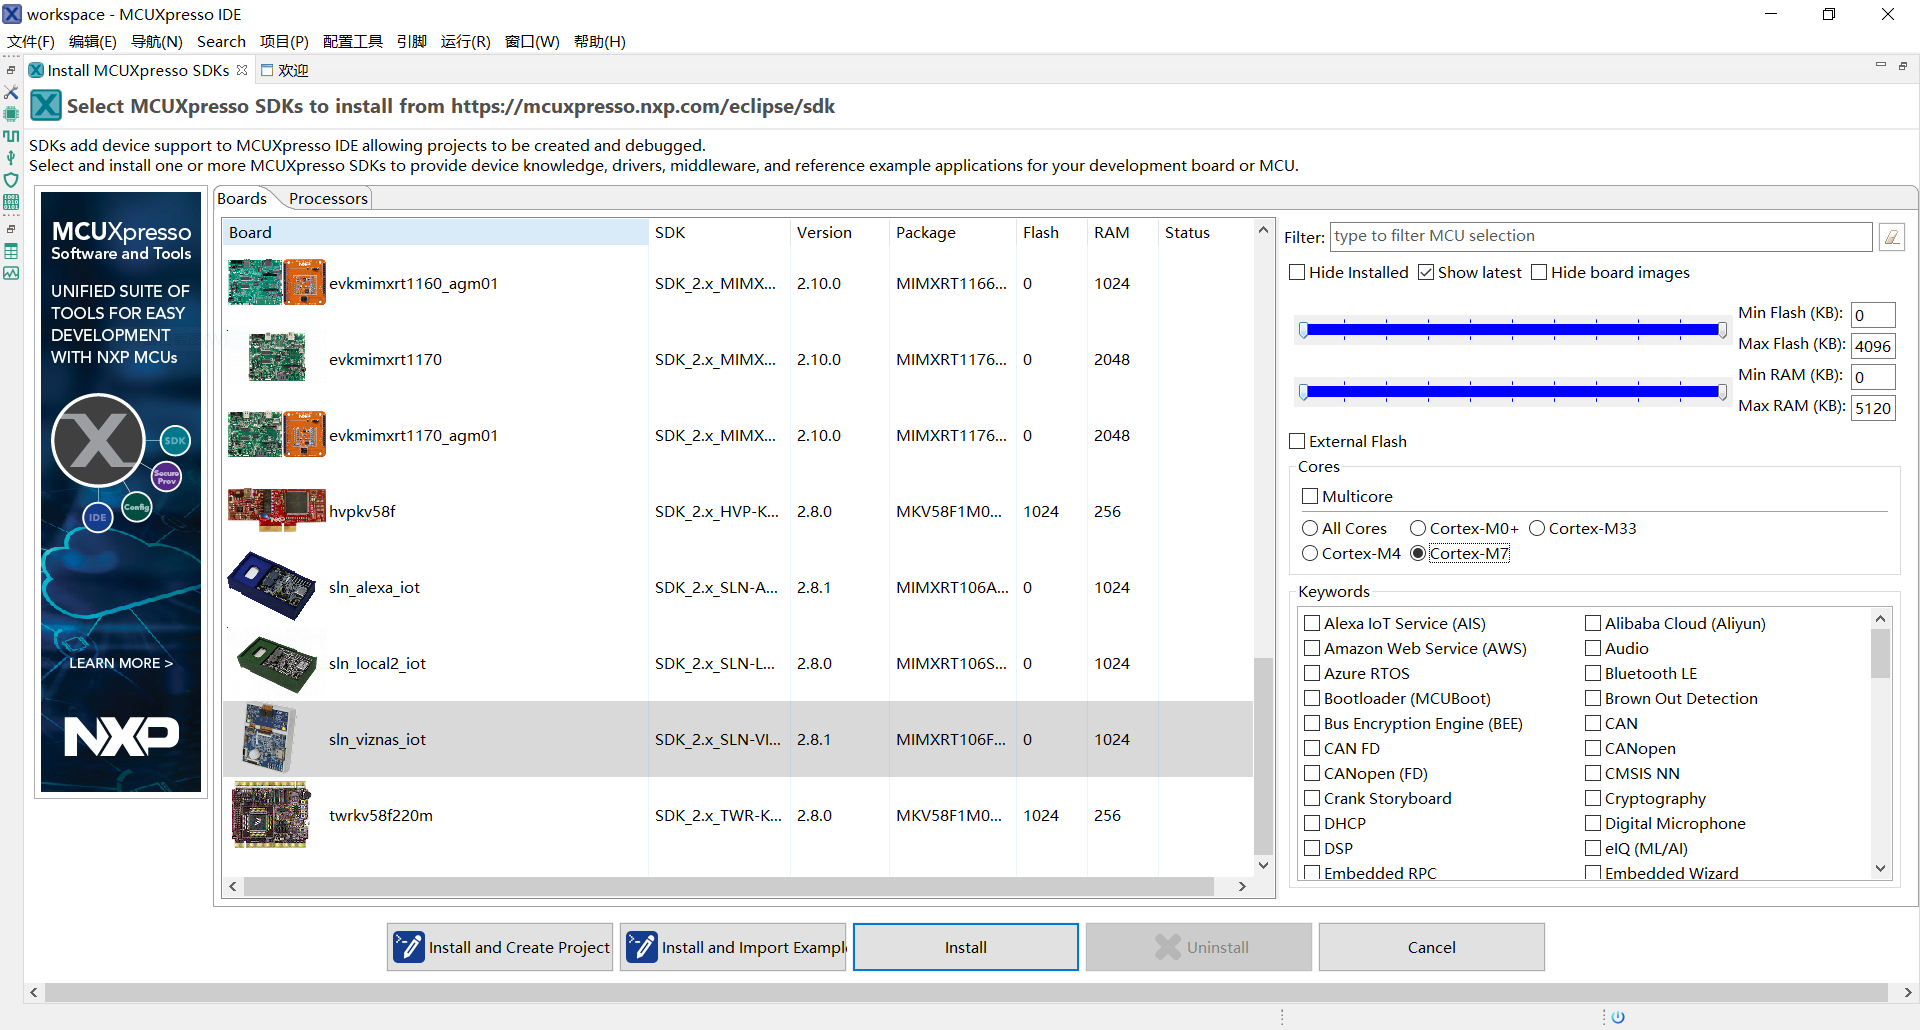The height and width of the screenshot is (1030, 1920).
Task: Enable the External Flash checkbox
Action: (1297, 441)
